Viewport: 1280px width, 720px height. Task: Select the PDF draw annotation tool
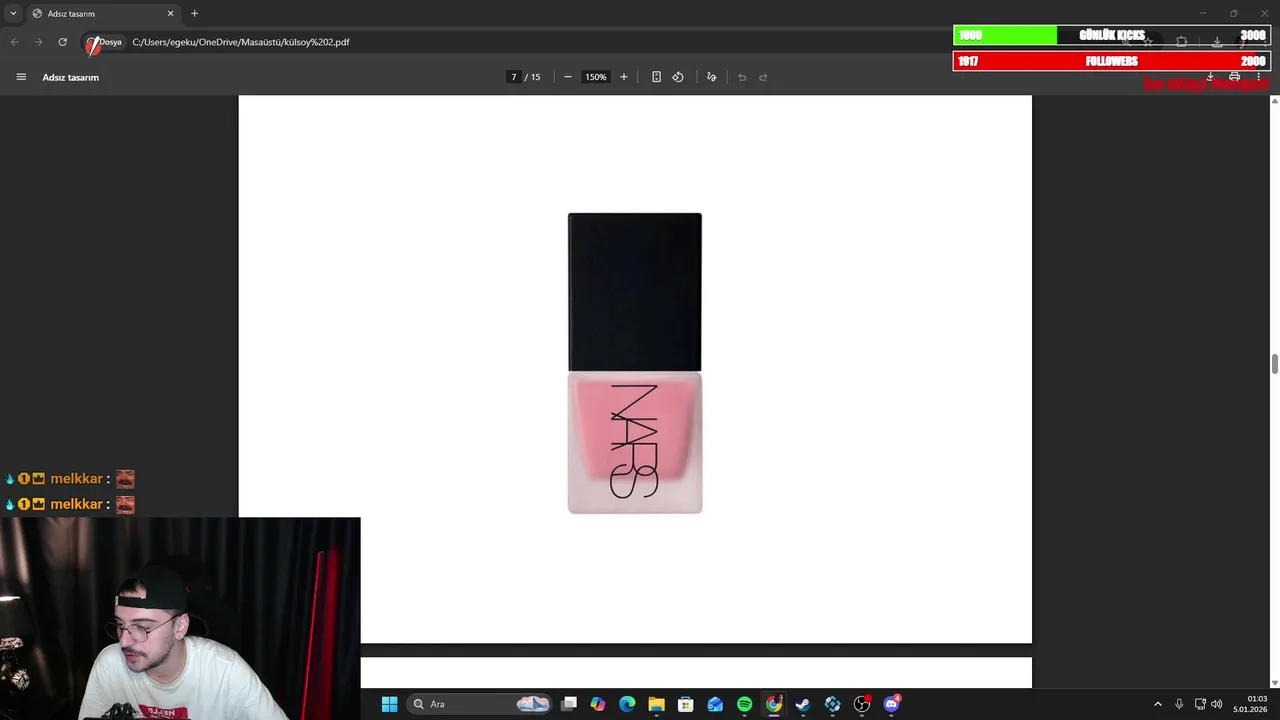[x=712, y=77]
